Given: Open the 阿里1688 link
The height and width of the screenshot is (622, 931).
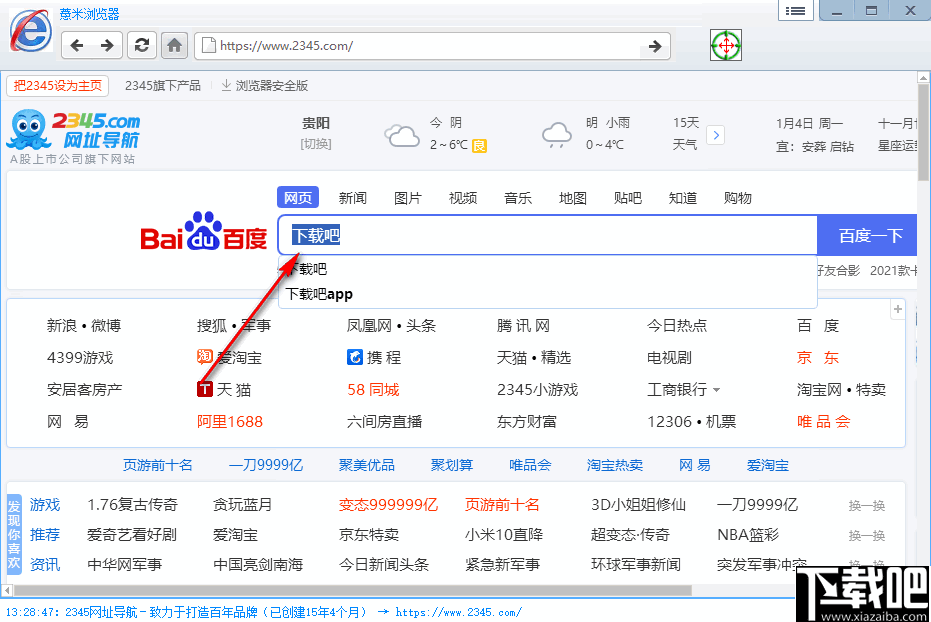Looking at the screenshot, I should pyautogui.click(x=230, y=421).
